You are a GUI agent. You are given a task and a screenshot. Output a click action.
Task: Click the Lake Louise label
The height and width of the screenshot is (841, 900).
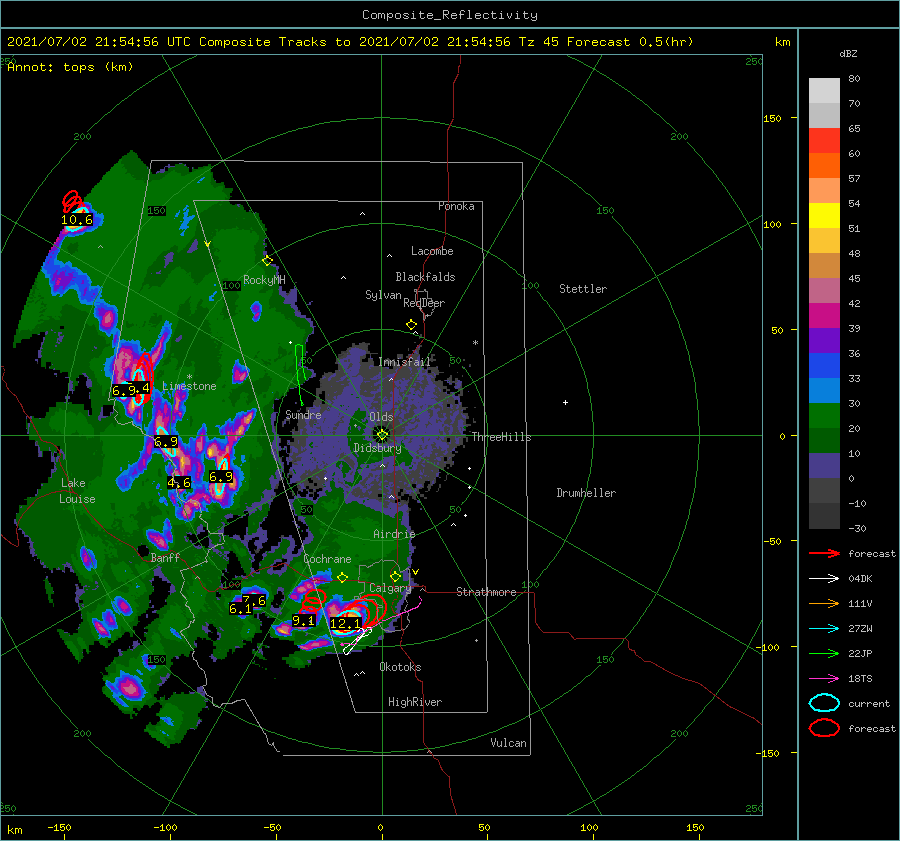point(77,491)
